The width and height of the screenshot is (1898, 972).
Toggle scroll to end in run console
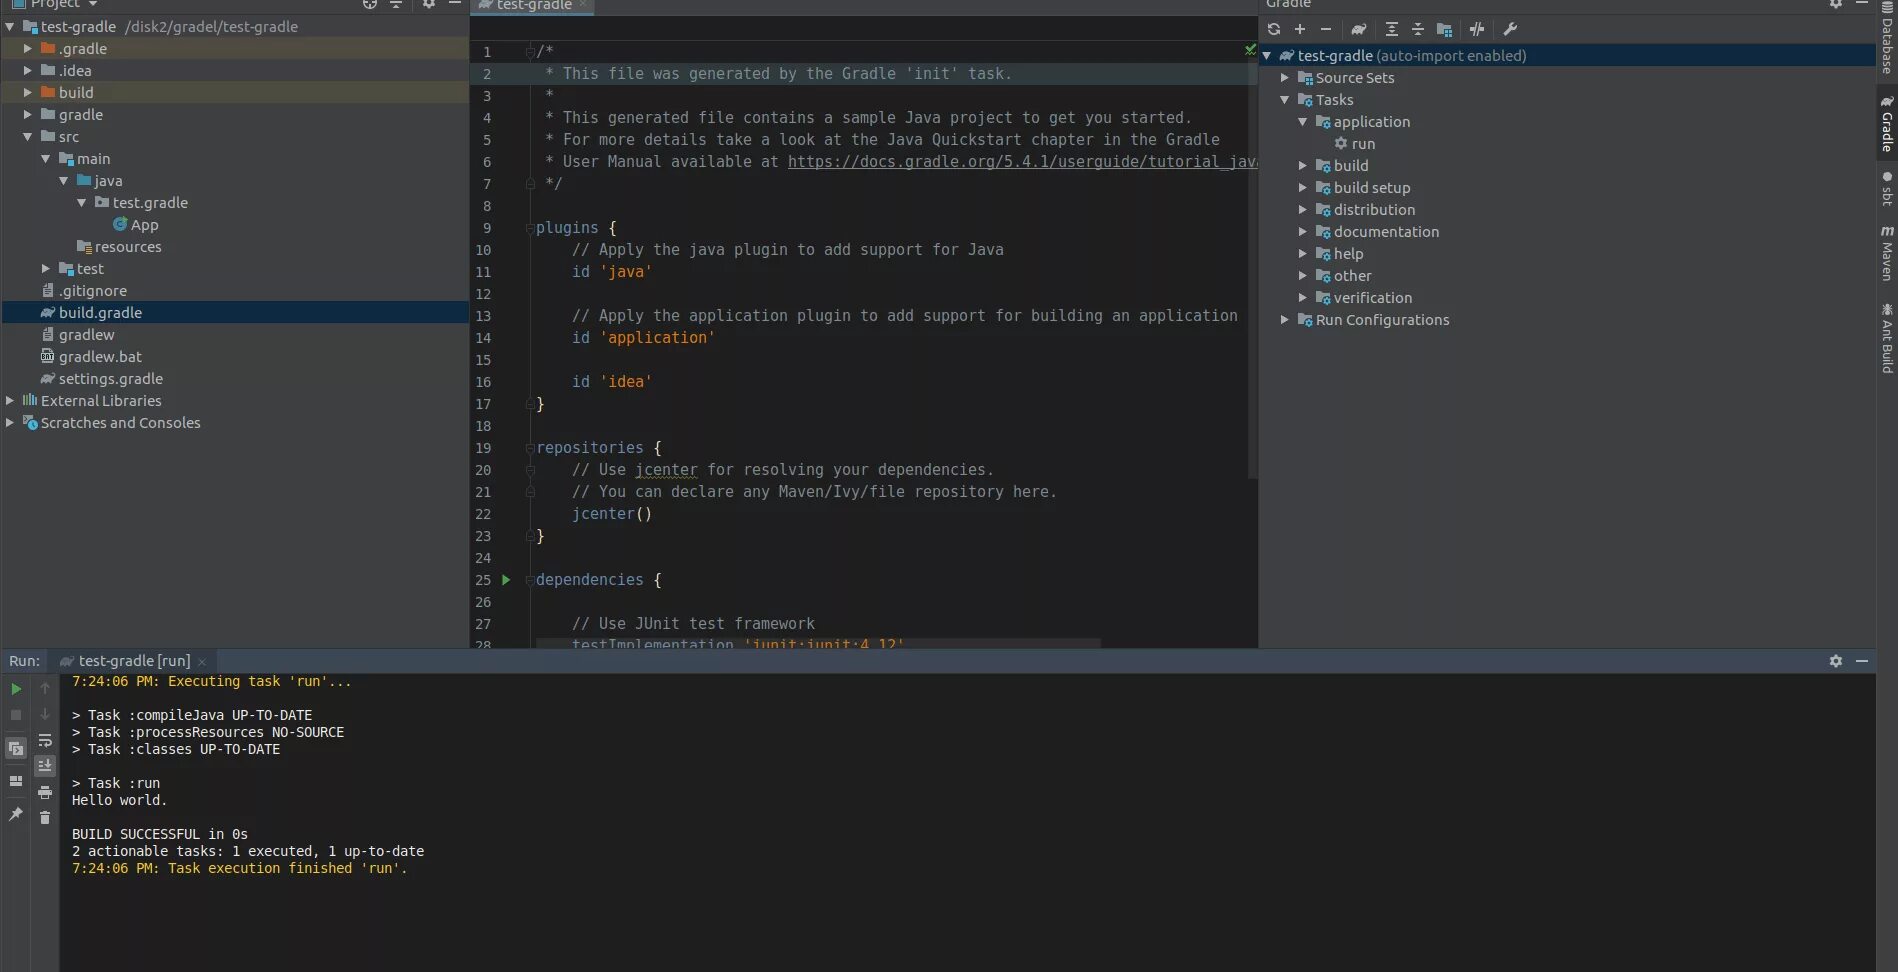point(45,765)
